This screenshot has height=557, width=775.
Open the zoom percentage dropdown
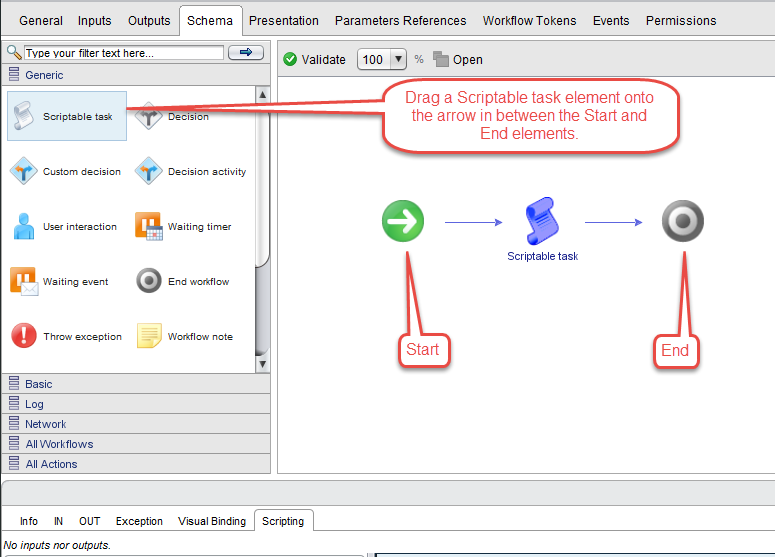tap(398, 60)
